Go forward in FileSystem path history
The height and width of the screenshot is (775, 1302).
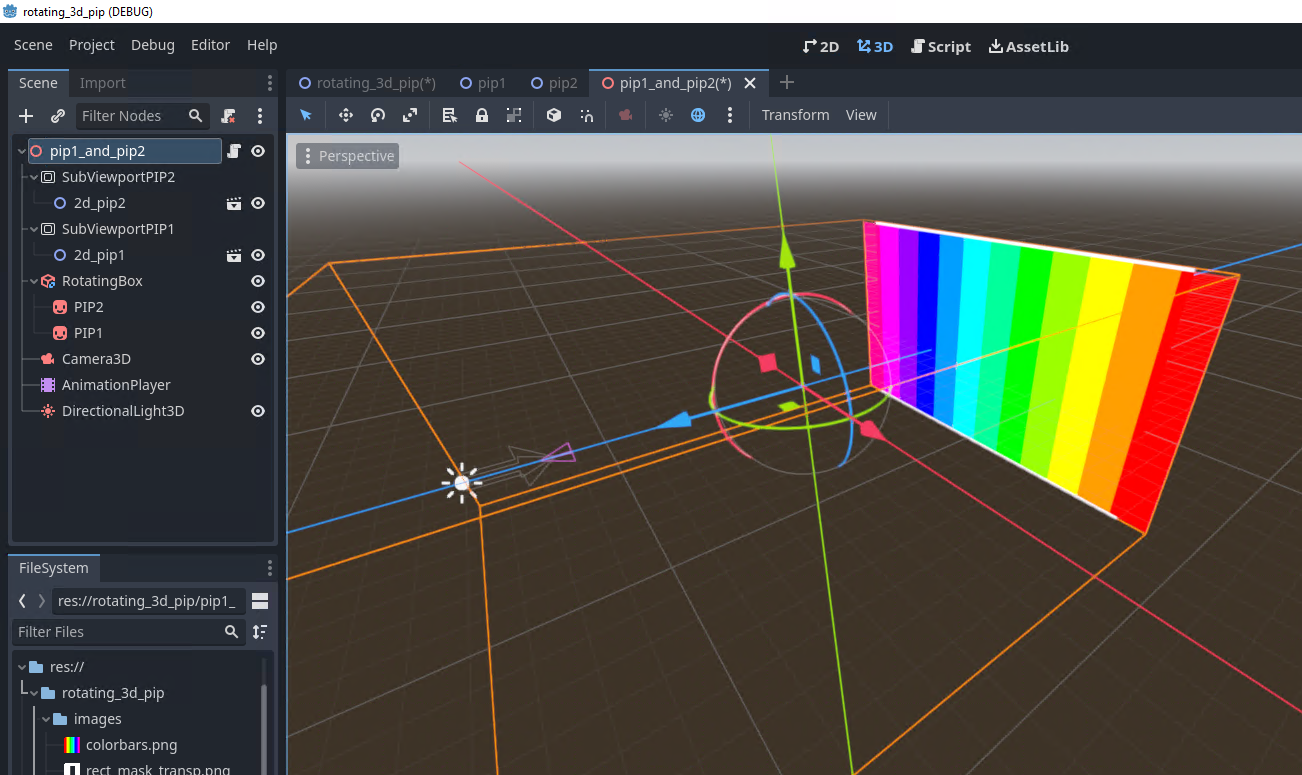click(41, 601)
